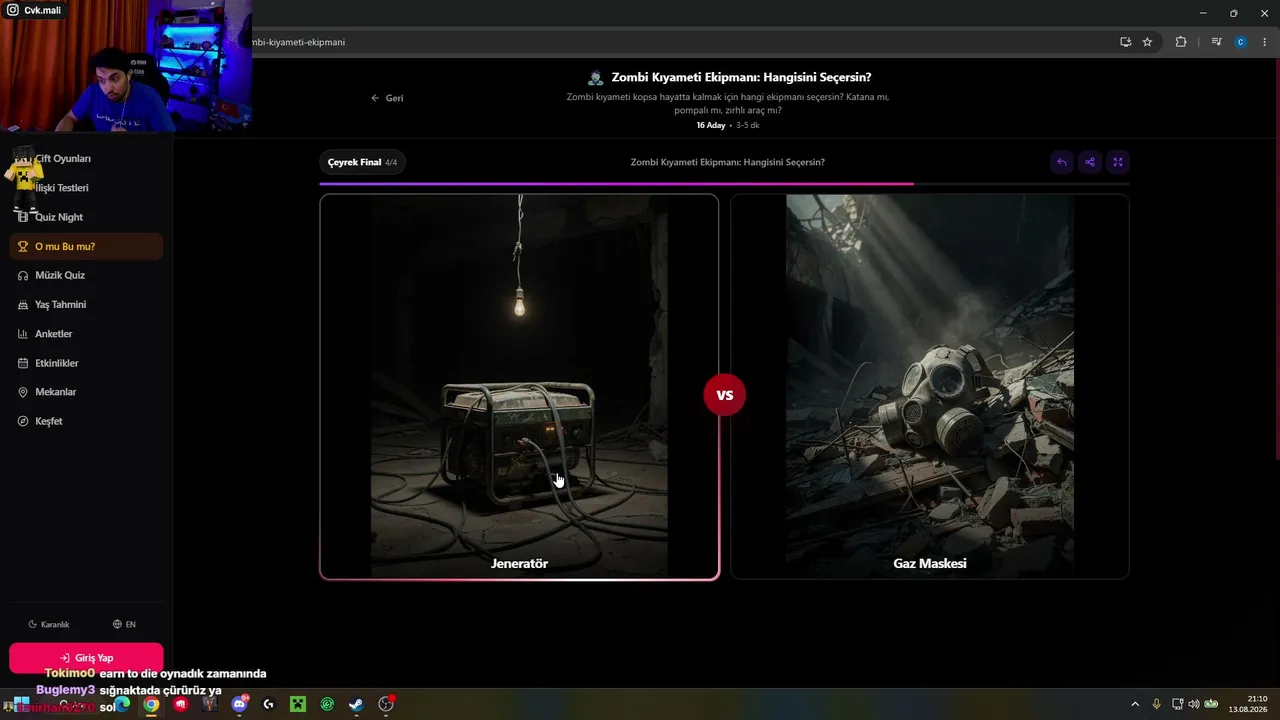Open OBS Studio from the taskbar
The height and width of the screenshot is (720, 1280).
tap(386, 704)
